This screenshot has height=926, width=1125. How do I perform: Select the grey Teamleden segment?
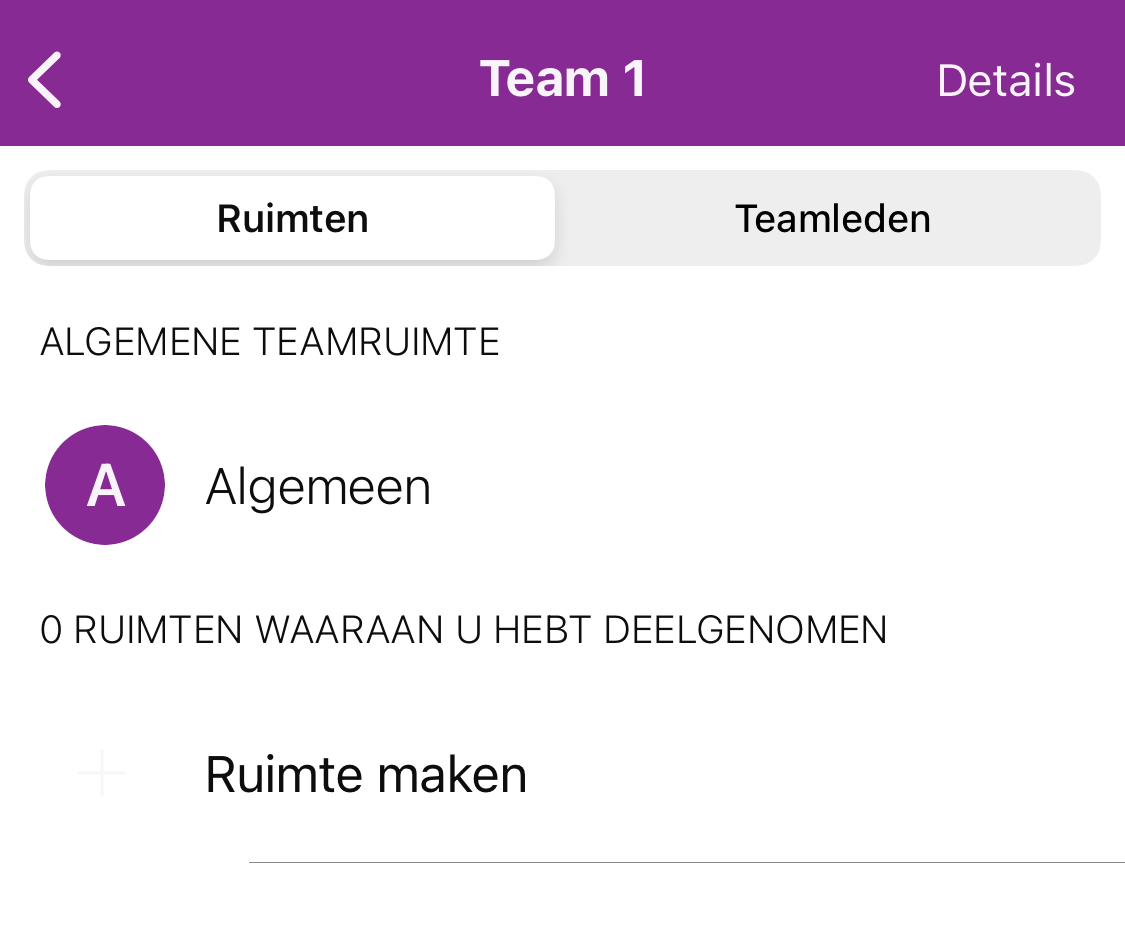(832, 218)
